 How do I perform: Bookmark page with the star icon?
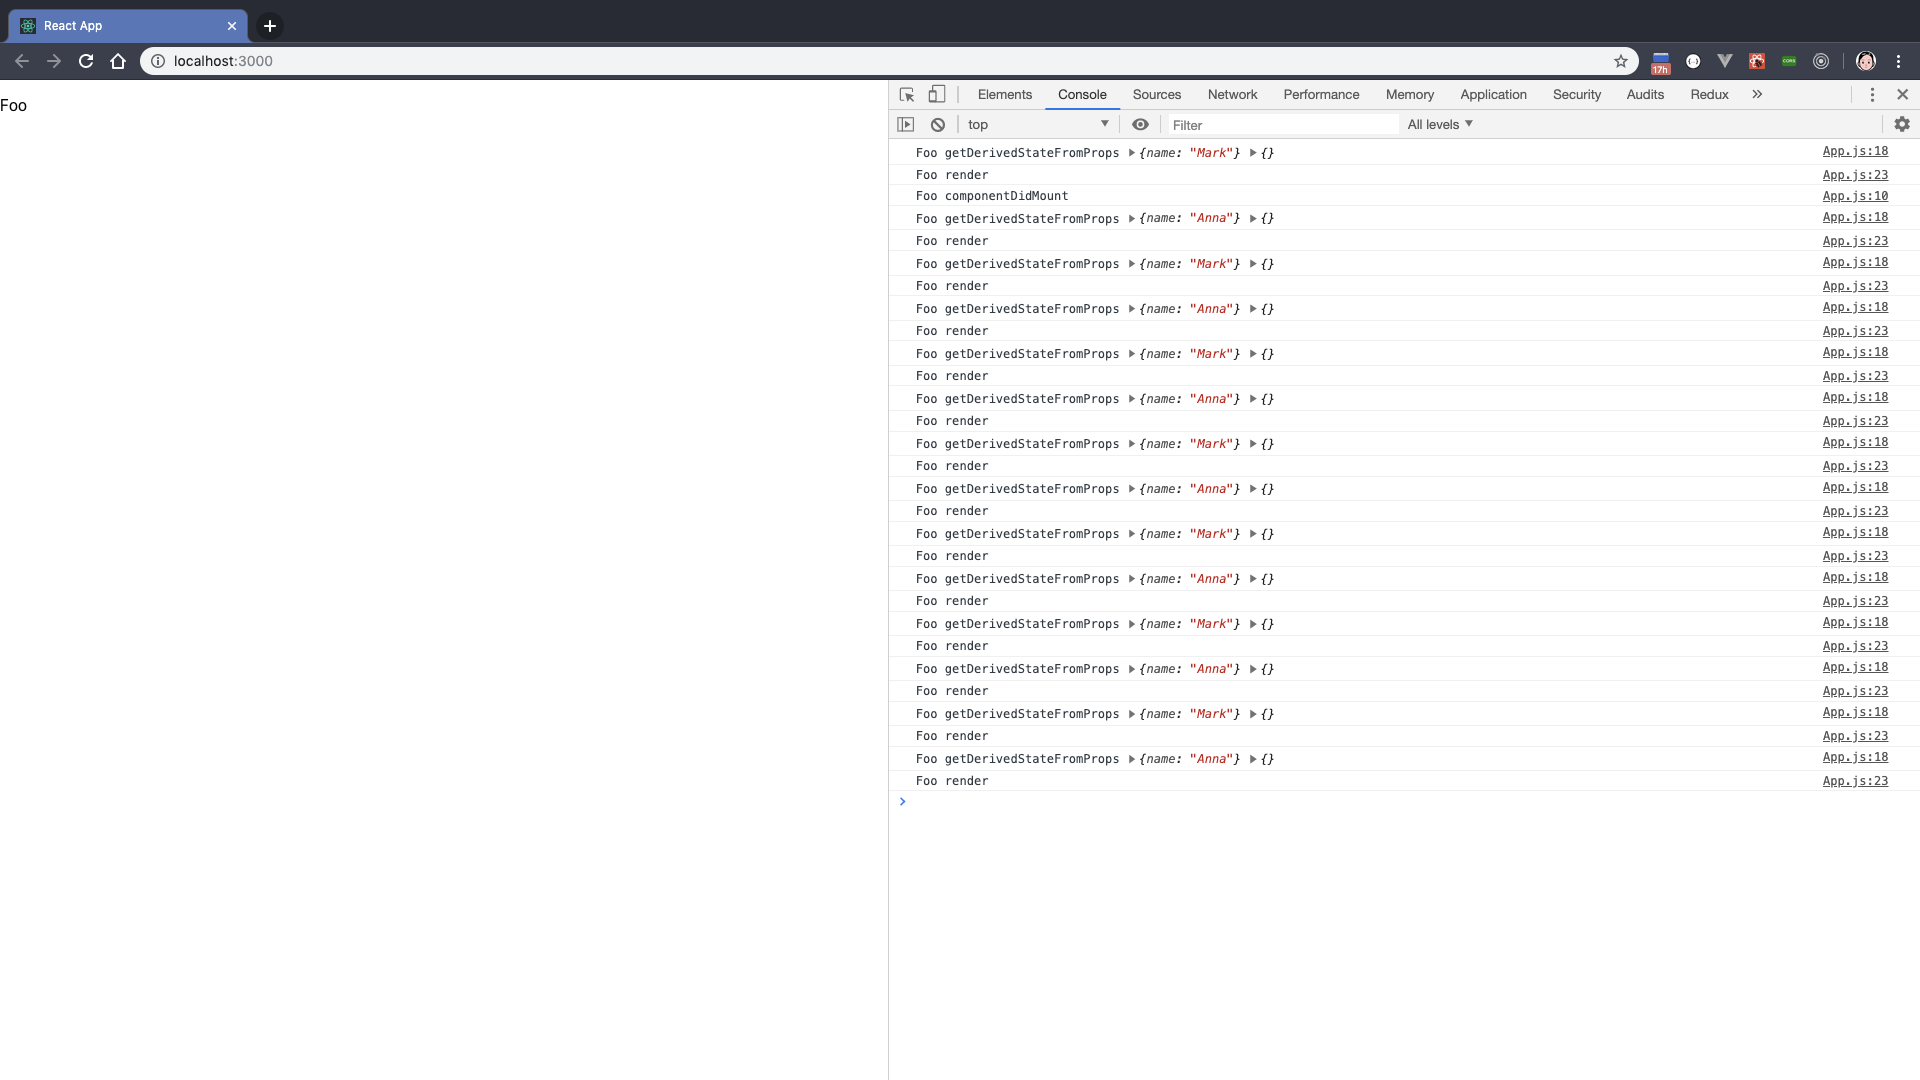[1621, 61]
